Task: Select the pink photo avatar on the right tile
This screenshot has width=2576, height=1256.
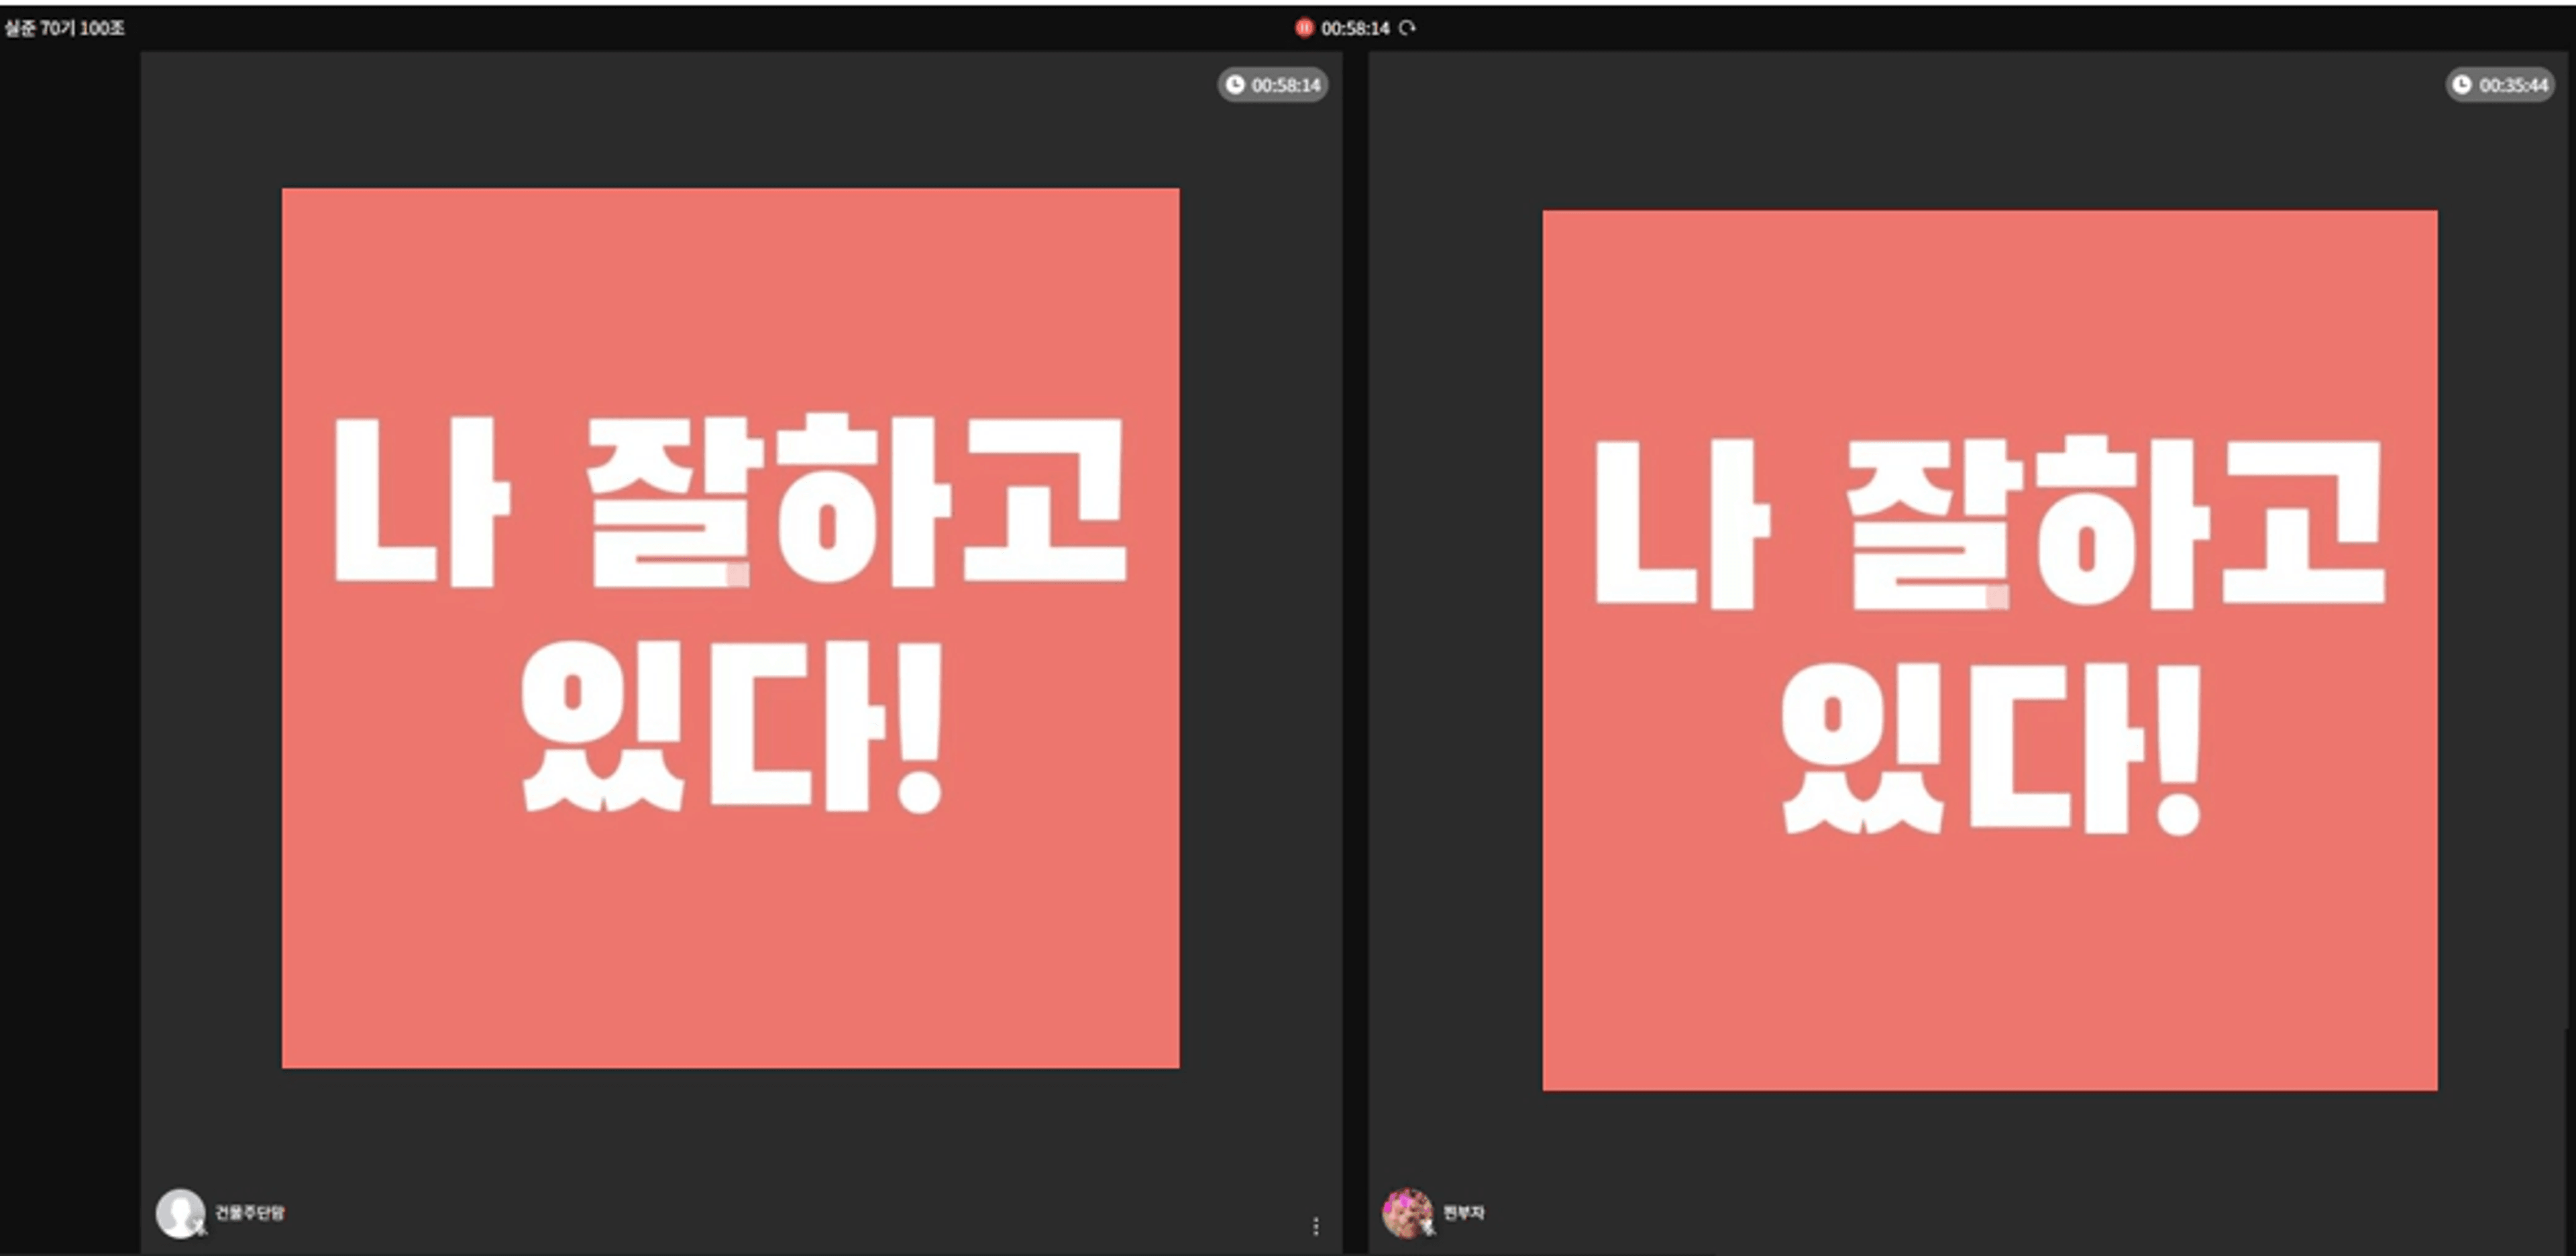Action: [1407, 1213]
